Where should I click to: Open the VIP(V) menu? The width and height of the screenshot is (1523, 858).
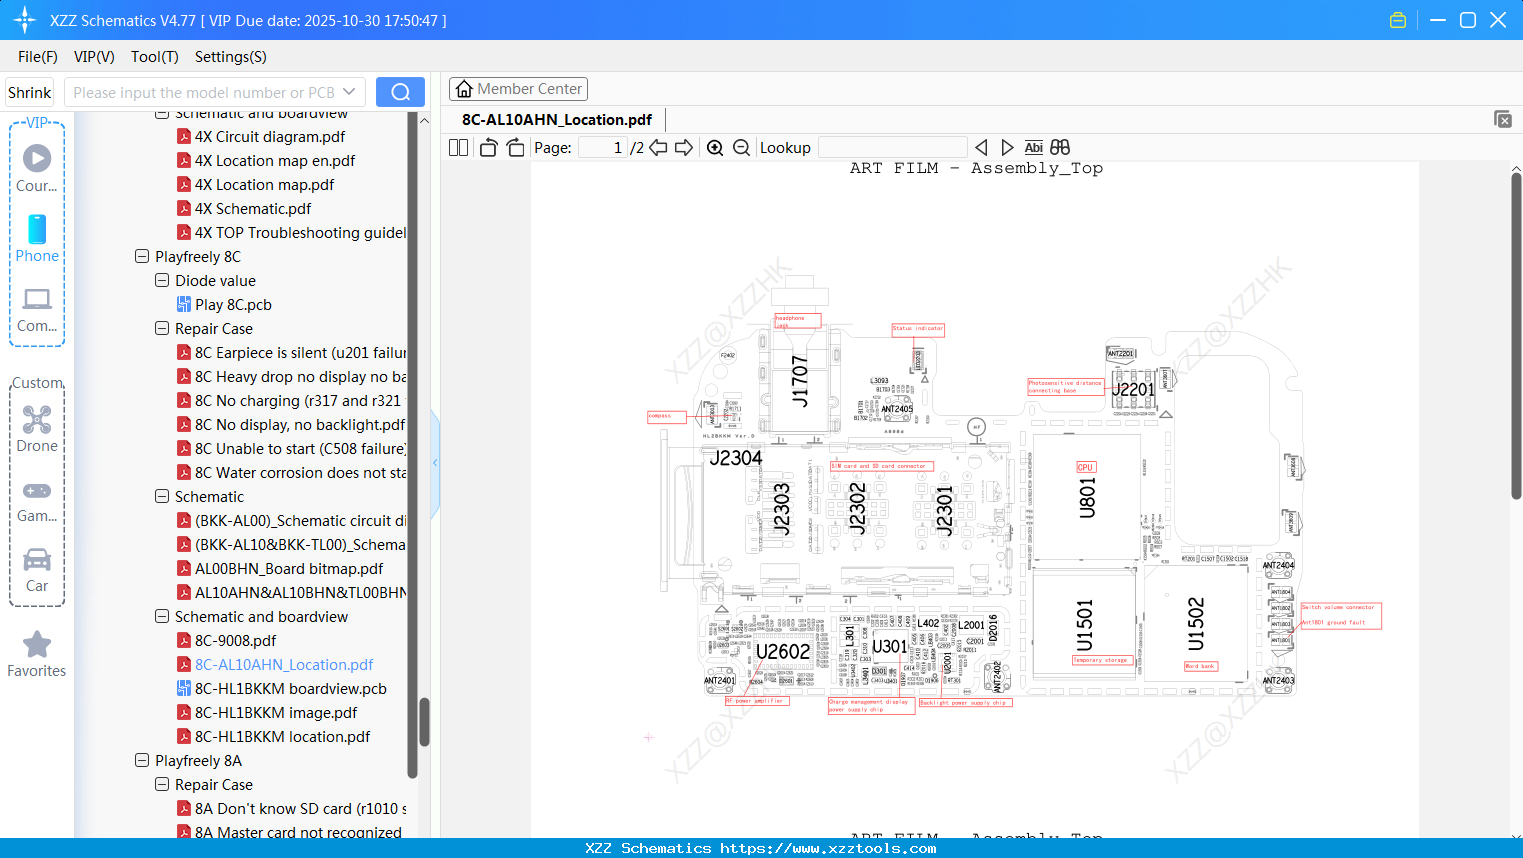point(94,57)
